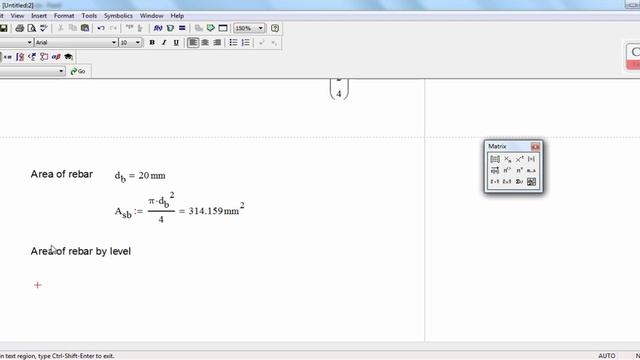Insert subscript operator in Matrix palette

tap(507, 159)
